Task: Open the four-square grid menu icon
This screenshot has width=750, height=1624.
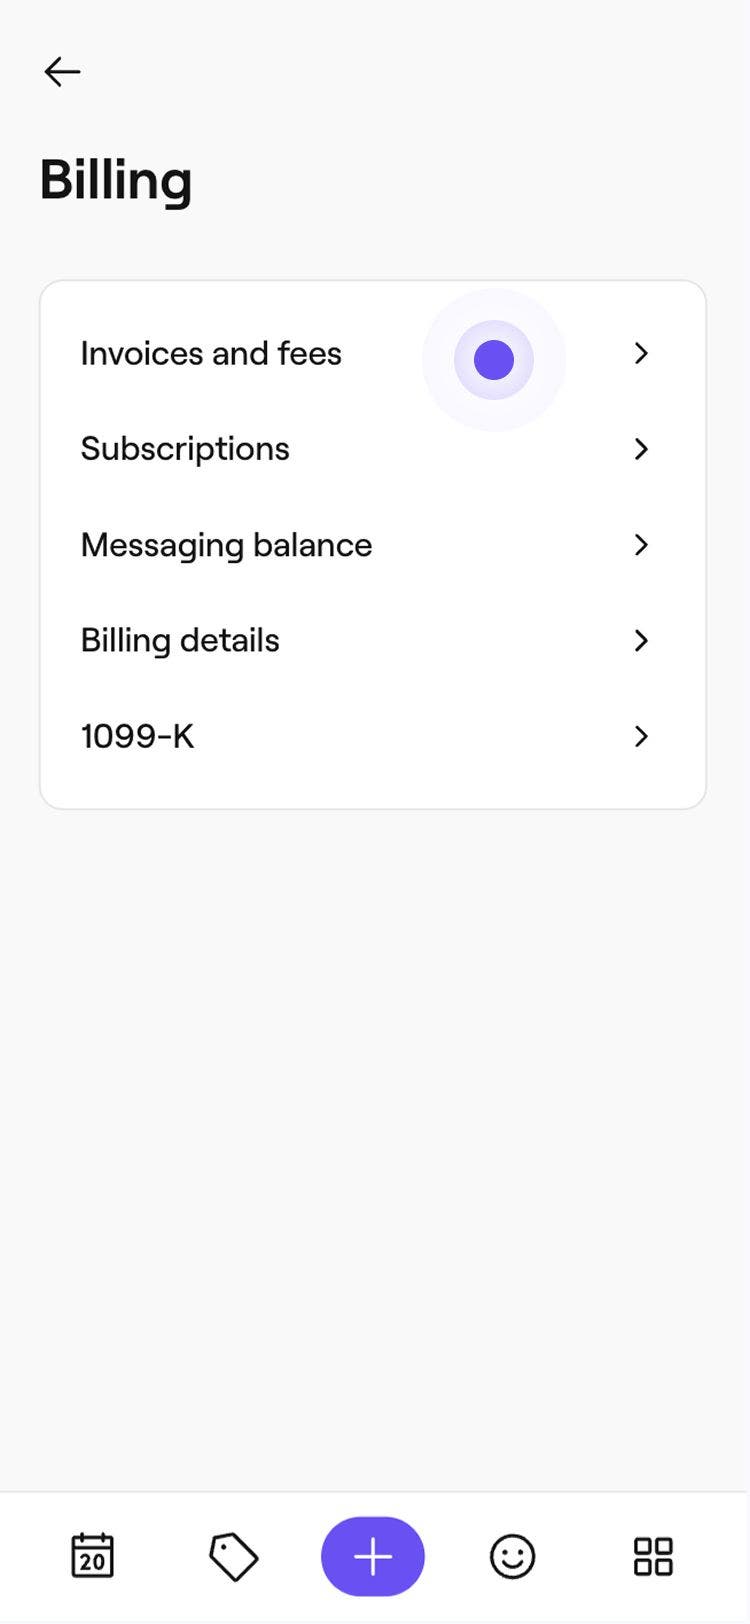Action: (653, 1557)
